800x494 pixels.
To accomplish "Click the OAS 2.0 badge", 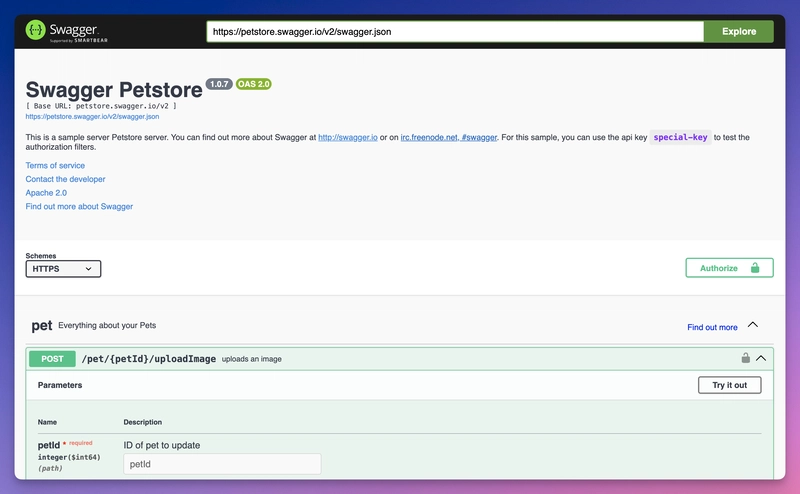I will [254, 84].
